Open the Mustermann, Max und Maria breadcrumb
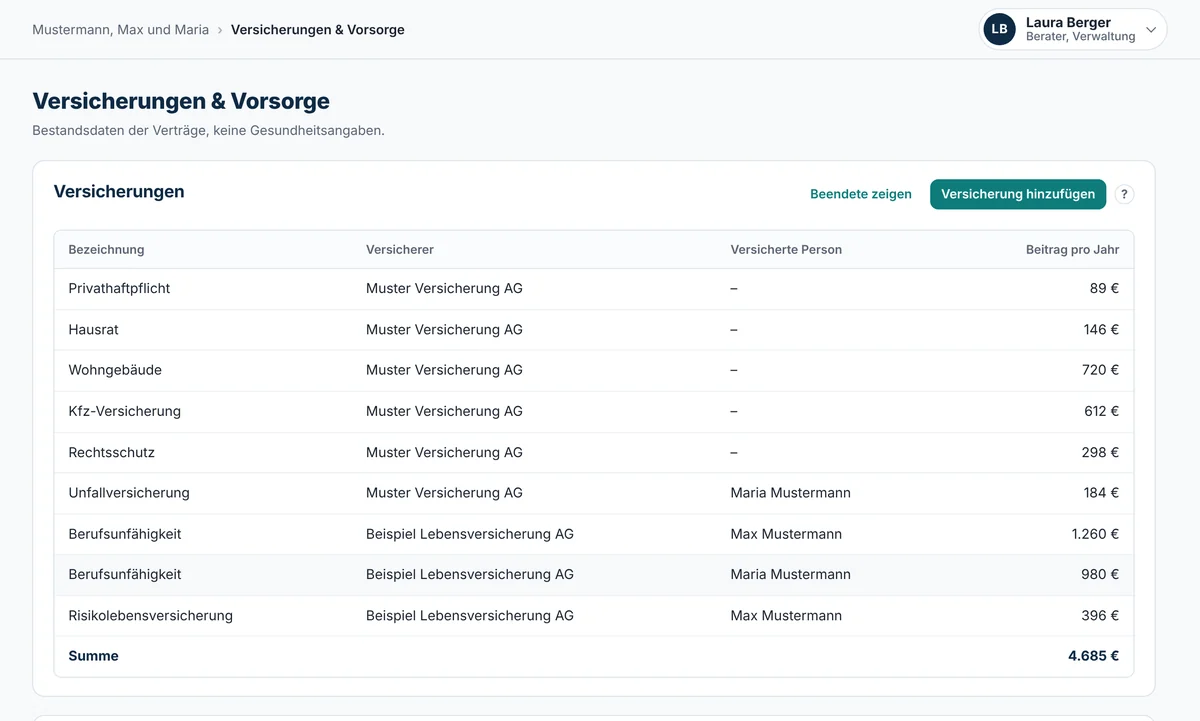Viewport: 1200px width, 721px height. [120, 29]
